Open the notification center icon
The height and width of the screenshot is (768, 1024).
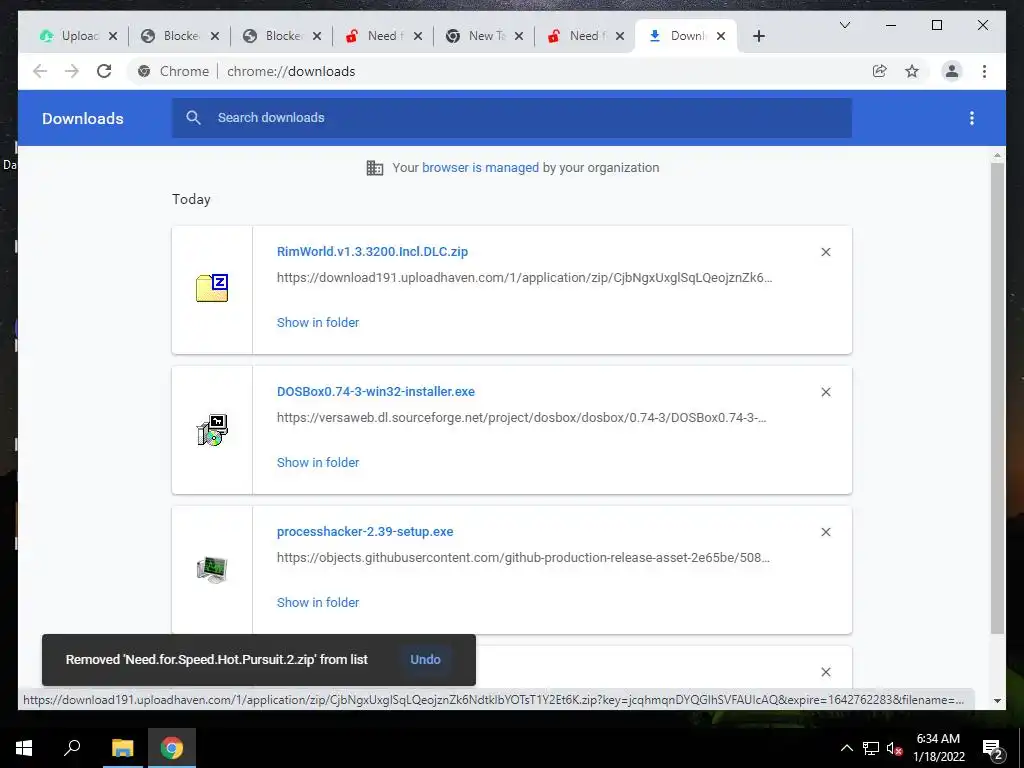coord(992,748)
